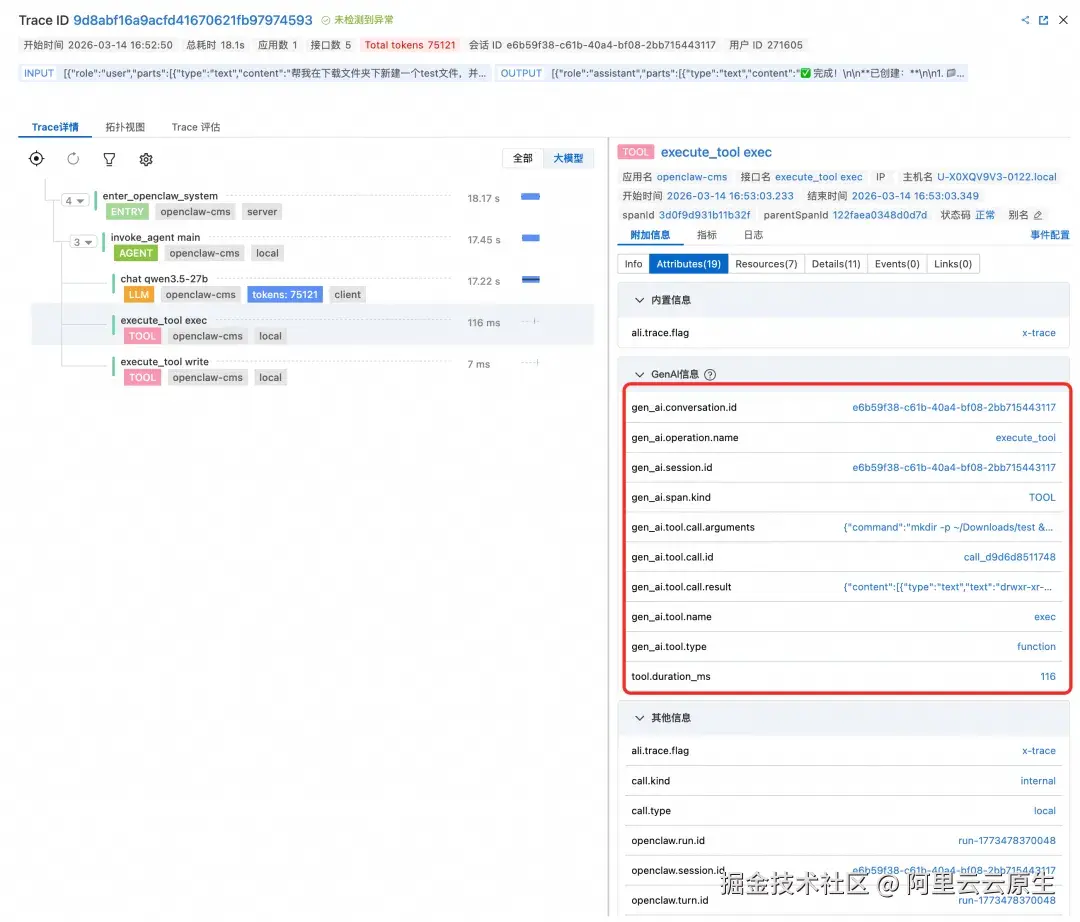
Task: Click the INPUT message preview
Action: pos(255,74)
